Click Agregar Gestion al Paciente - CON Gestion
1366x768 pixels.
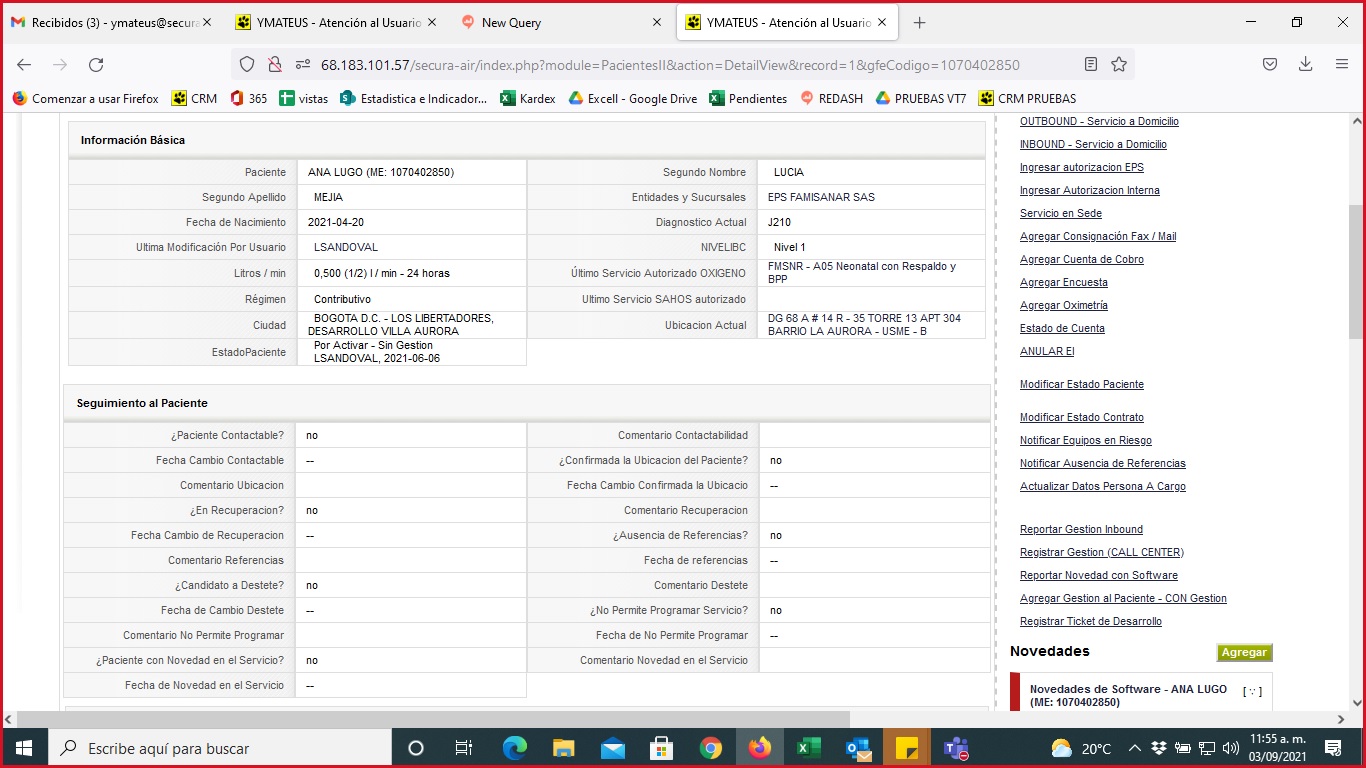tap(1123, 598)
